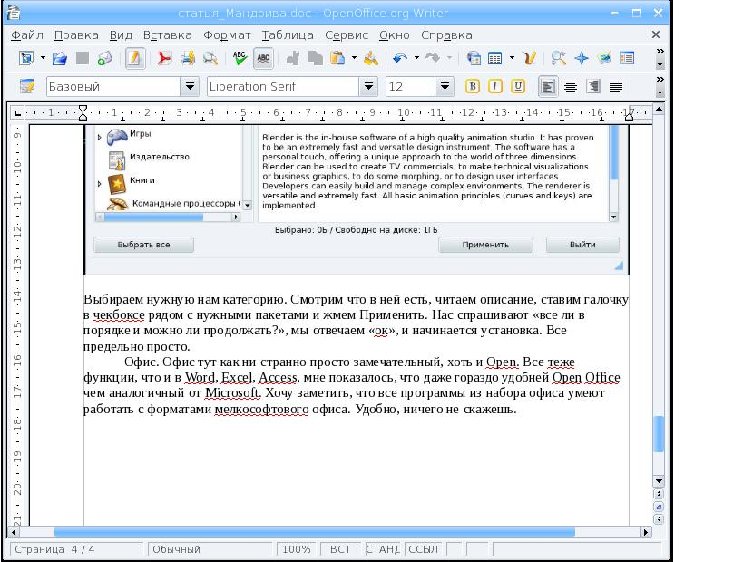Open the paragraph style dropdown (Базовый)
The width and height of the screenshot is (750, 562).
click(x=190, y=87)
